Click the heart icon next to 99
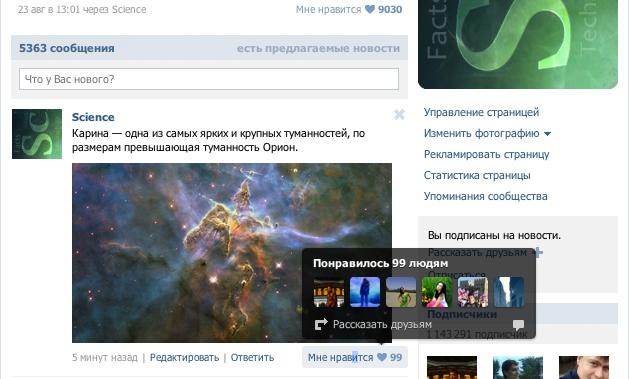 pyautogui.click(x=382, y=357)
